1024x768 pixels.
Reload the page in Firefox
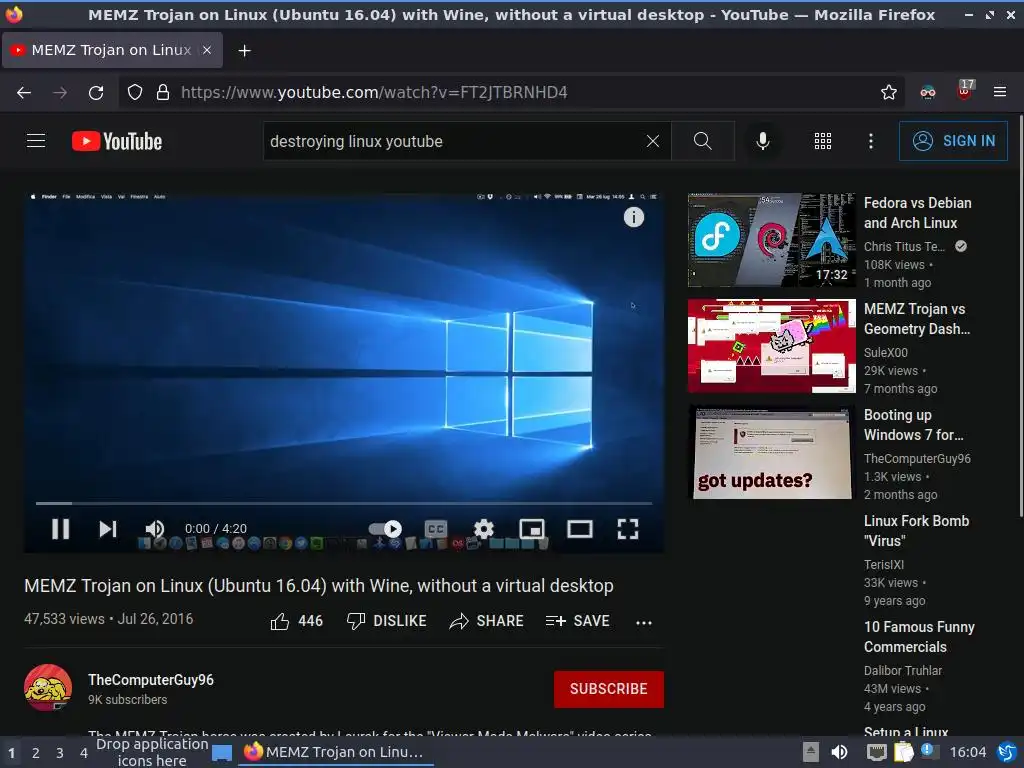[96, 93]
